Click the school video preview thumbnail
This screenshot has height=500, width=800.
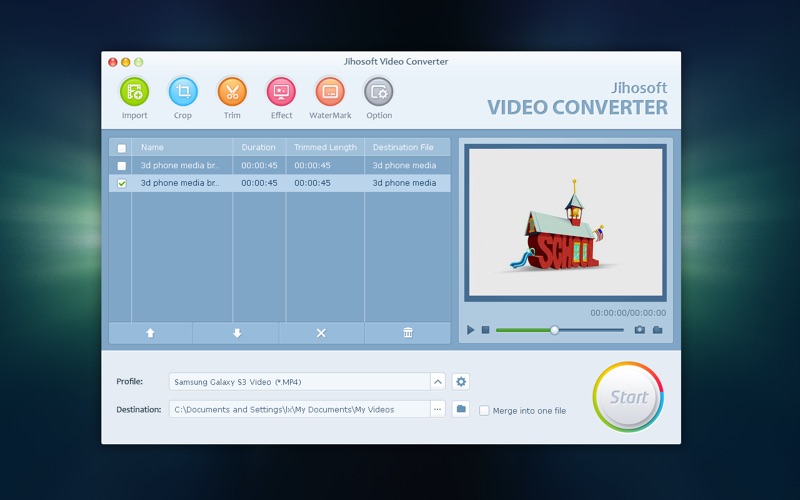pos(565,222)
